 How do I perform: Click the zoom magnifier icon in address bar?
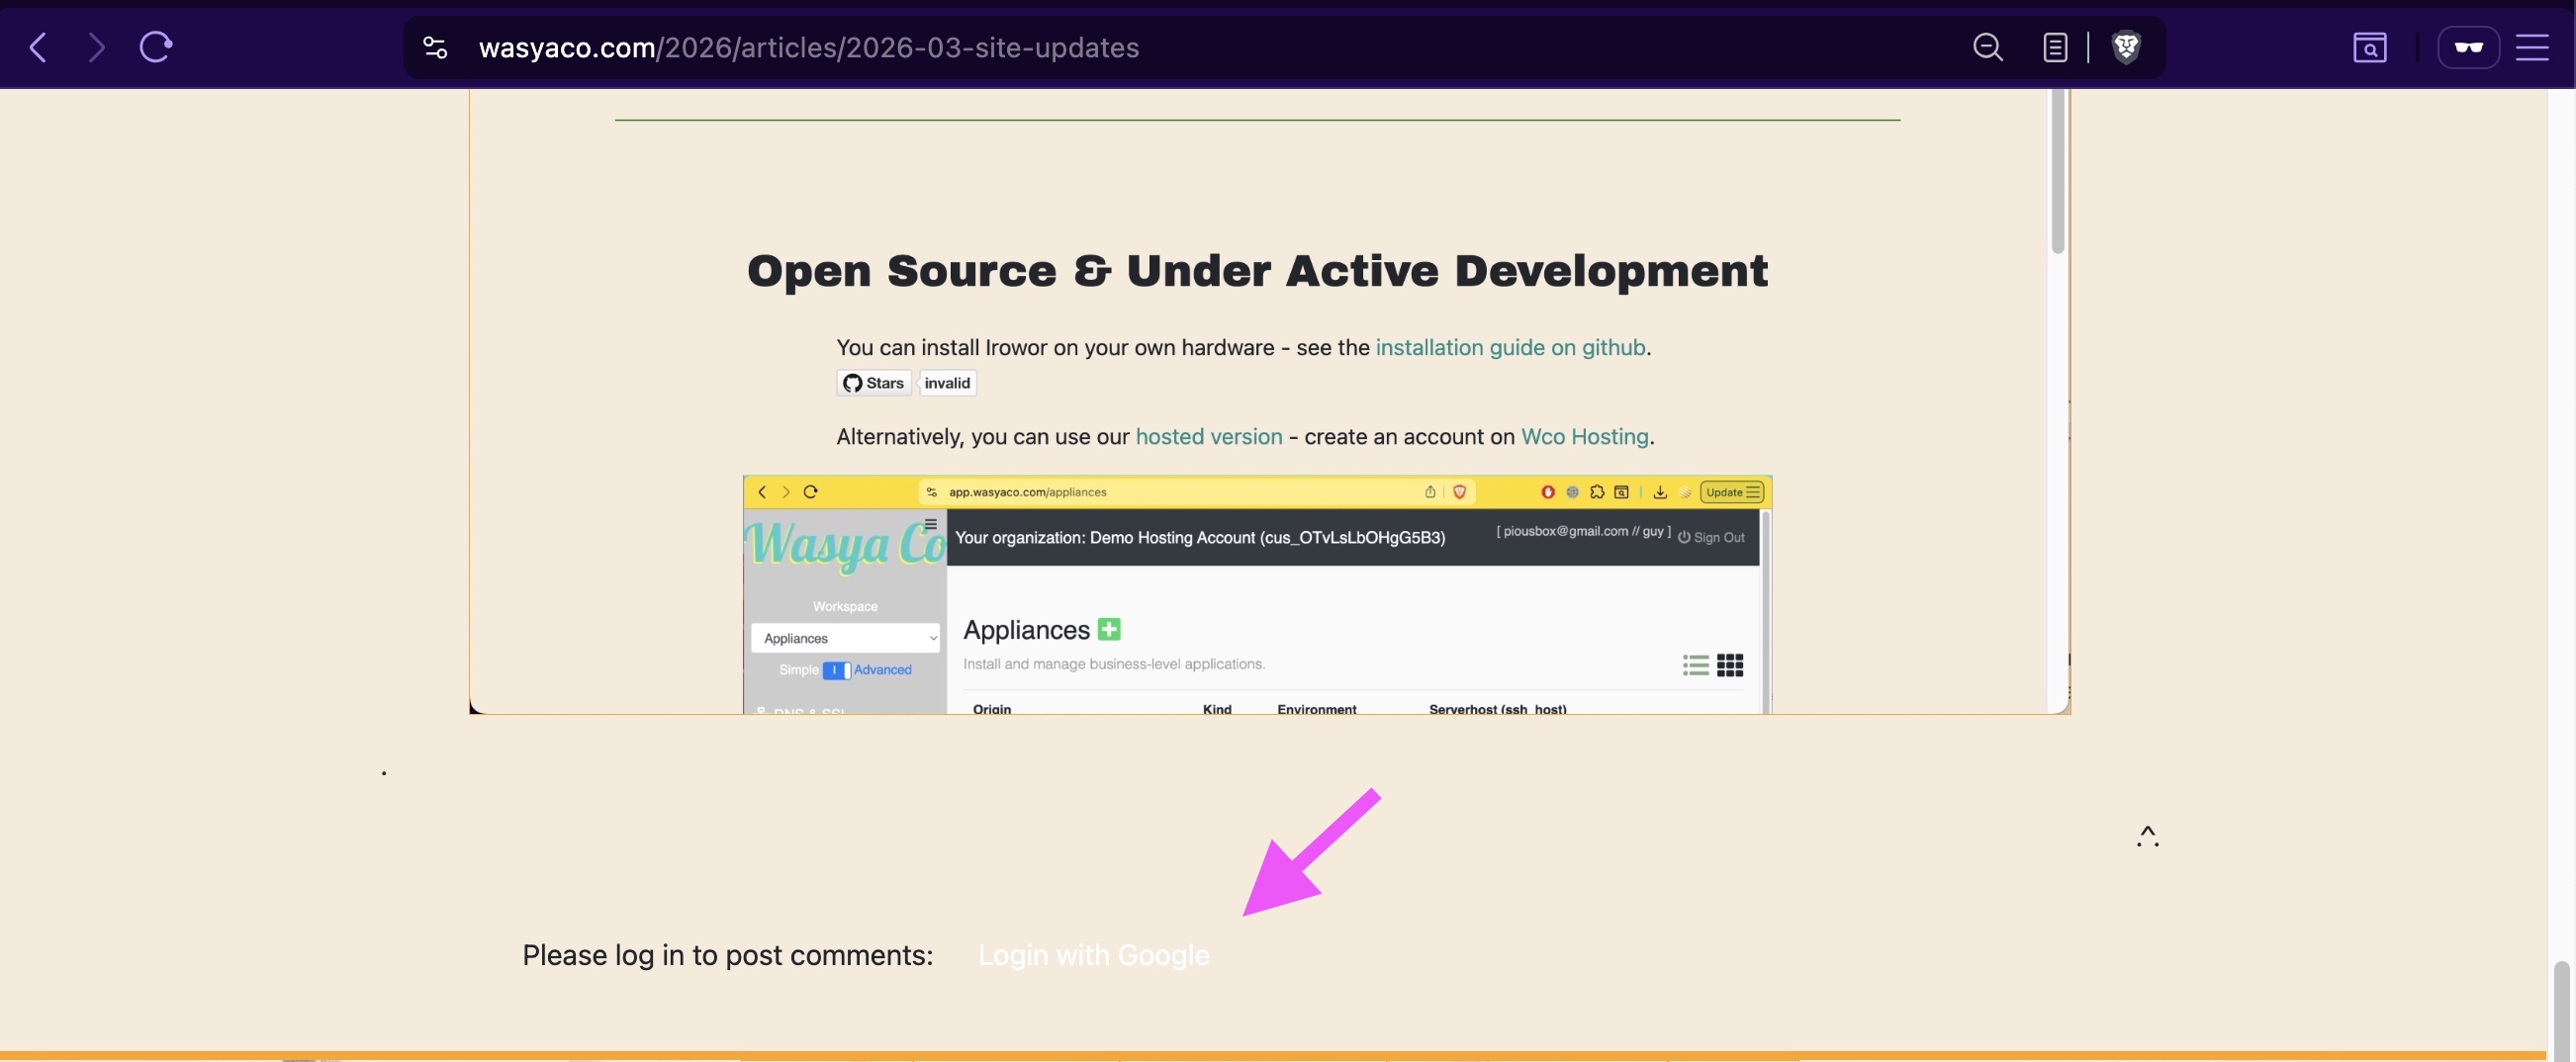tap(1987, 47)
